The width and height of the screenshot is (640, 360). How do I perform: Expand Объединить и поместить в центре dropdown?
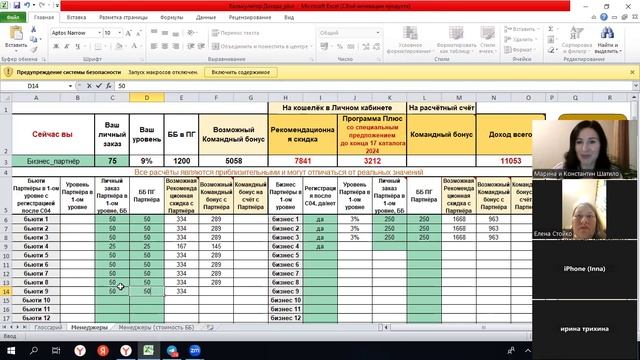[311, 47]
